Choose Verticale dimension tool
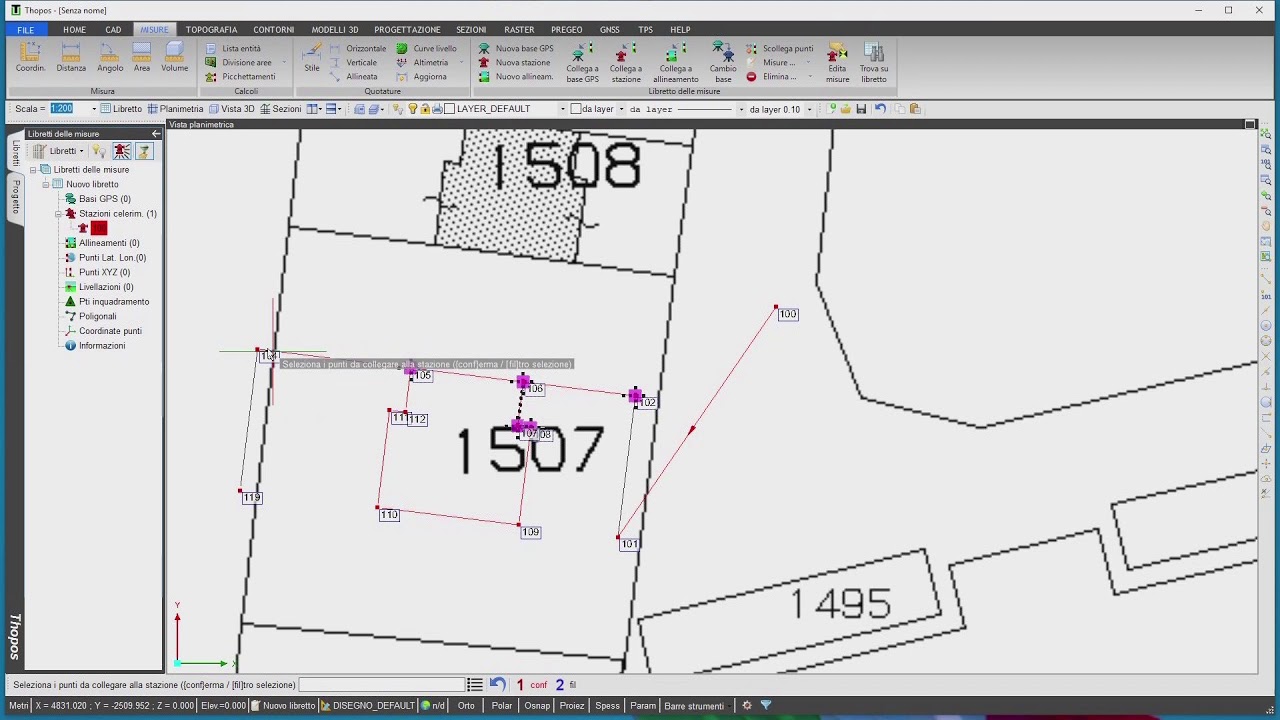The image size is (1280, 720). click(x=353, y=62)
